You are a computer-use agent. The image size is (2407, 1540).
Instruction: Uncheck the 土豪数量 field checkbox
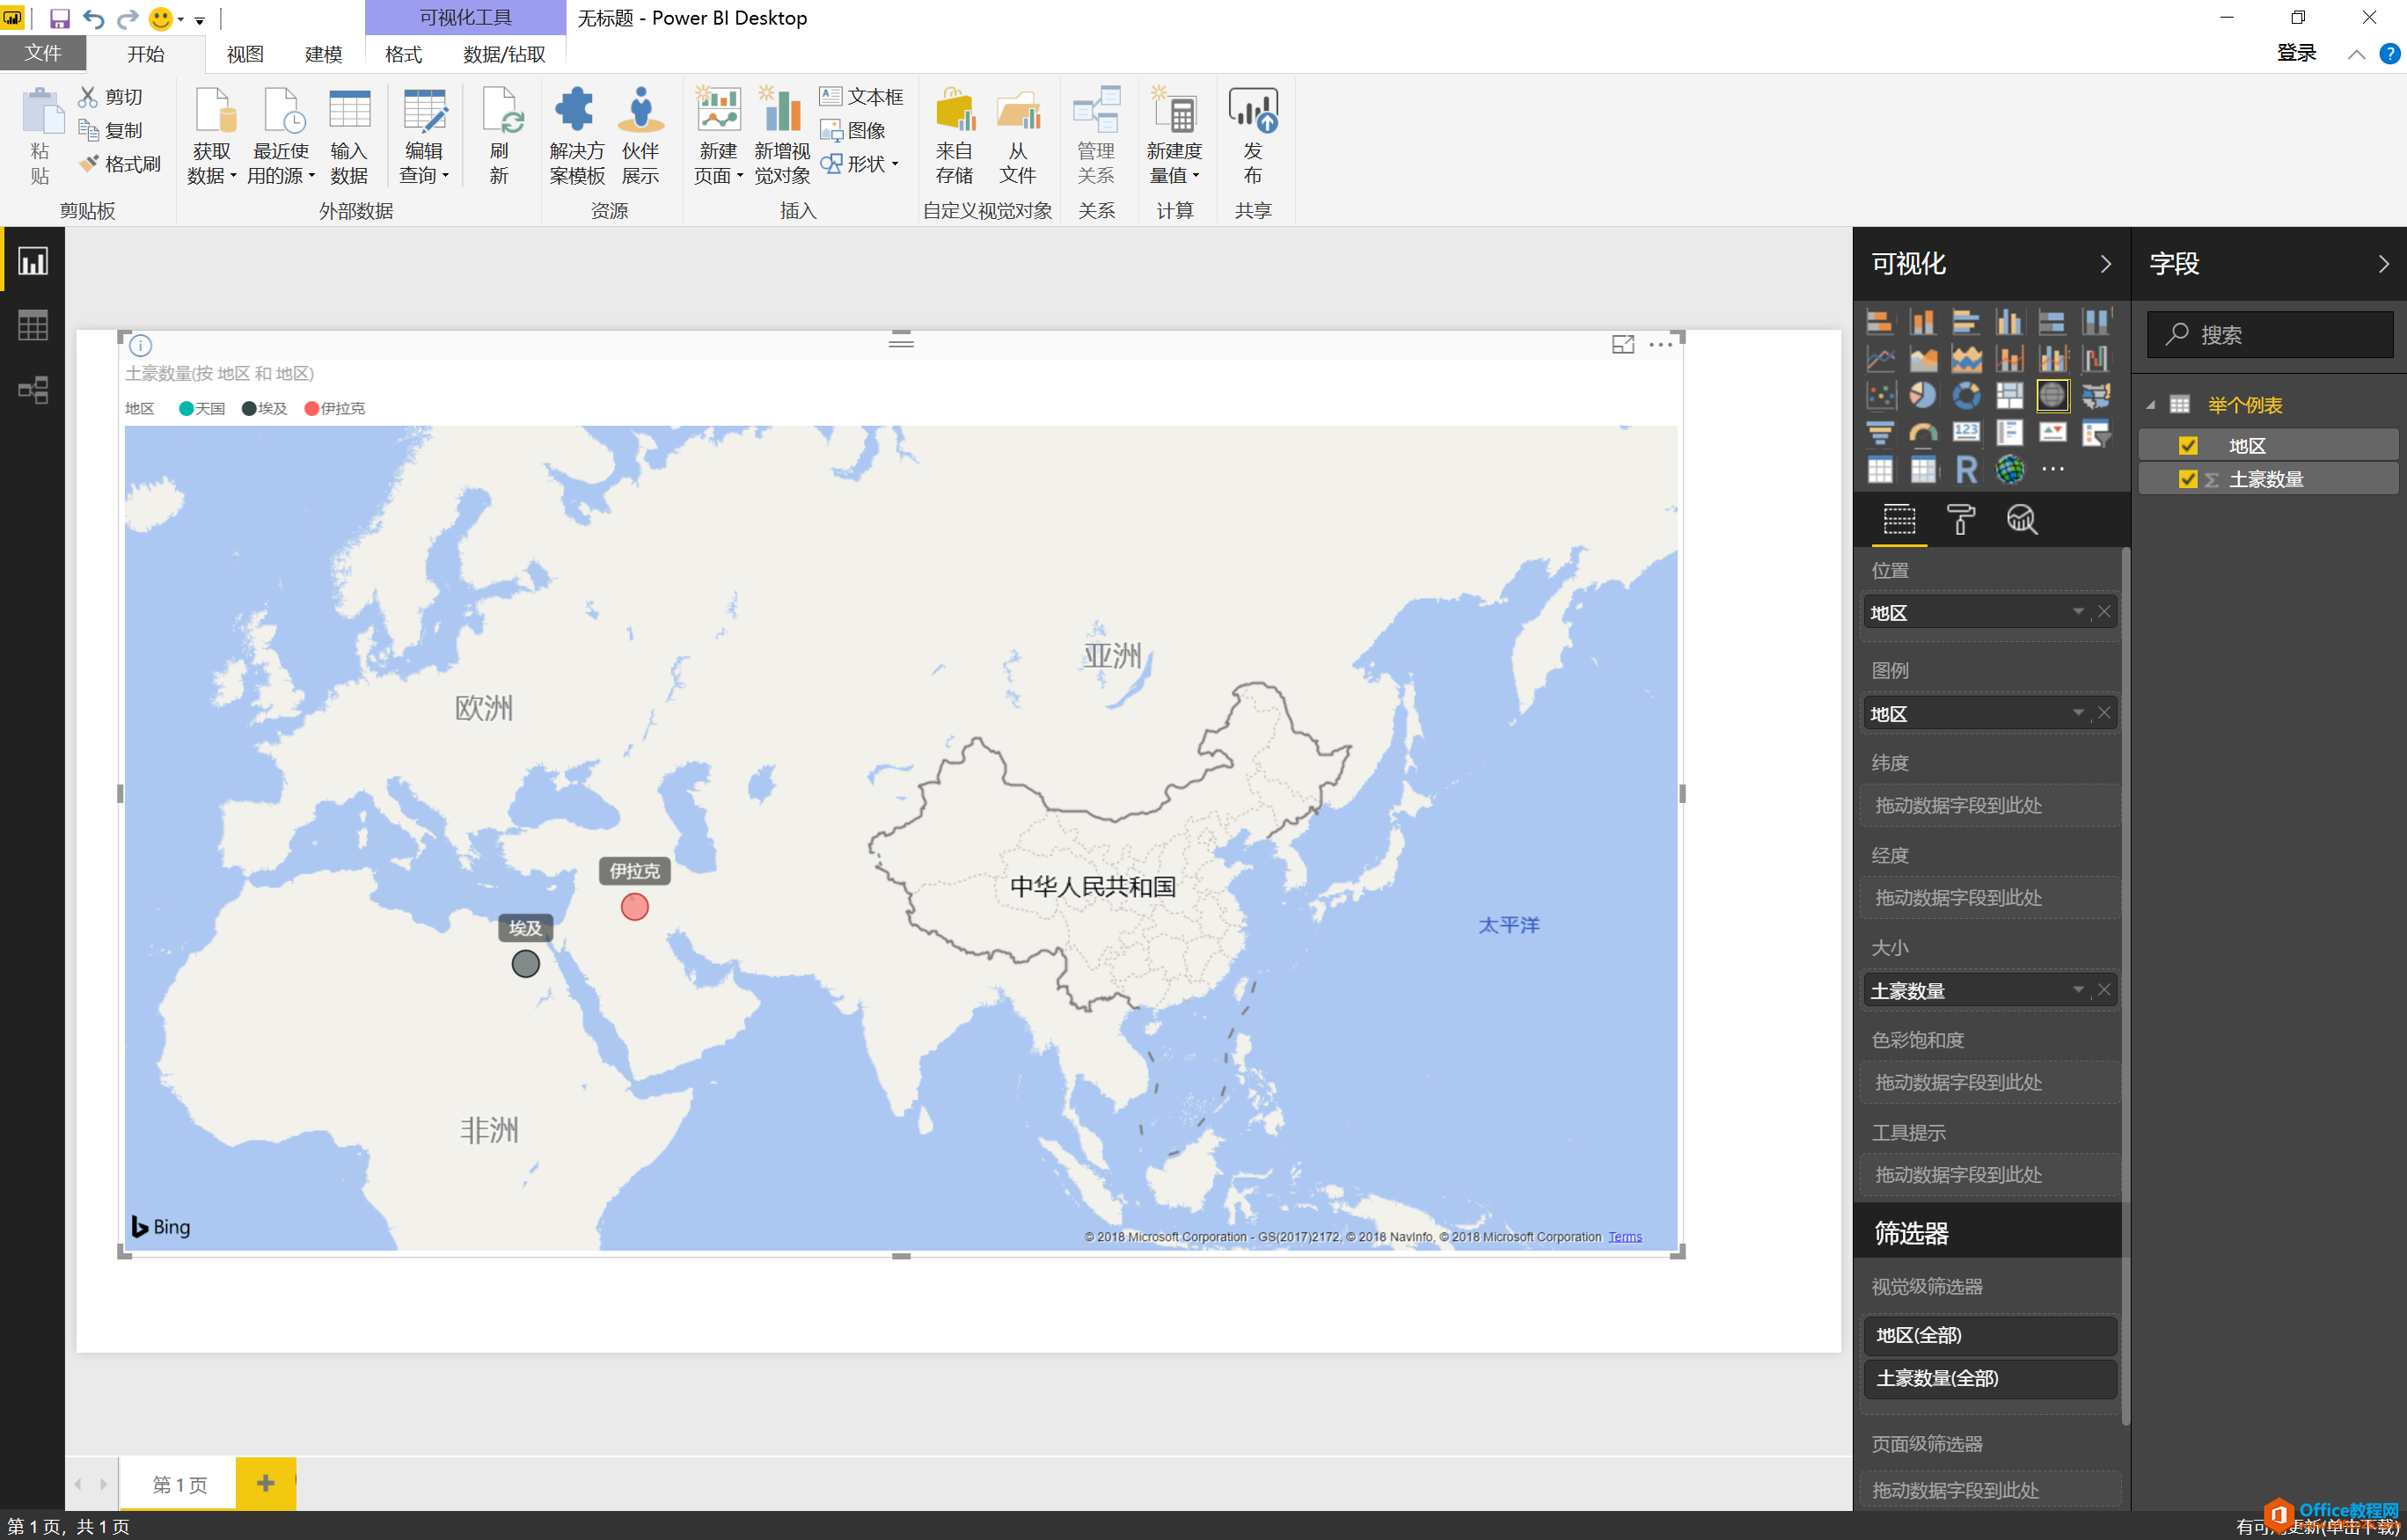(x=2188, y=479)
